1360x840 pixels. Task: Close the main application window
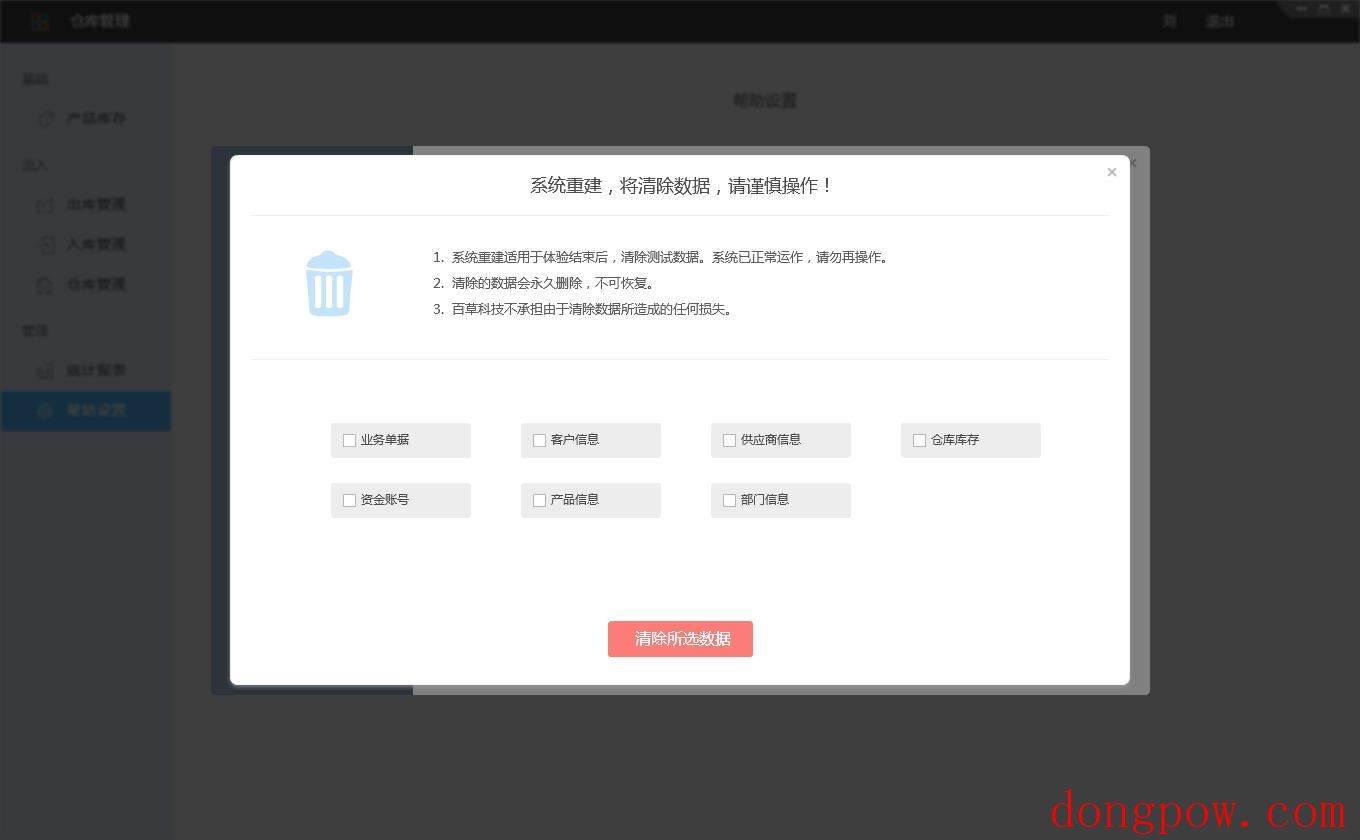point(1345,8)
